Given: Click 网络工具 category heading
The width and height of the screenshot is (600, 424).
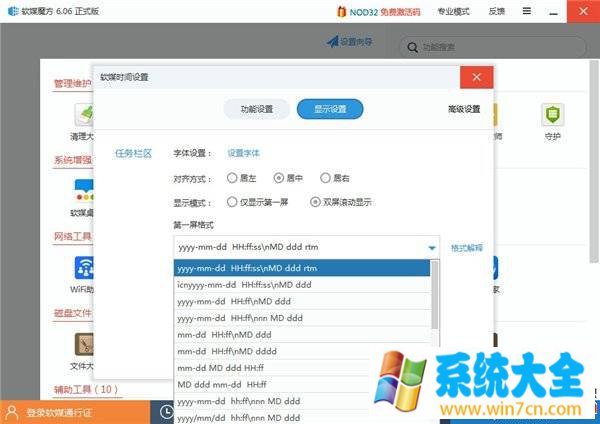Looking at the screenshot, I should (72, 236).
